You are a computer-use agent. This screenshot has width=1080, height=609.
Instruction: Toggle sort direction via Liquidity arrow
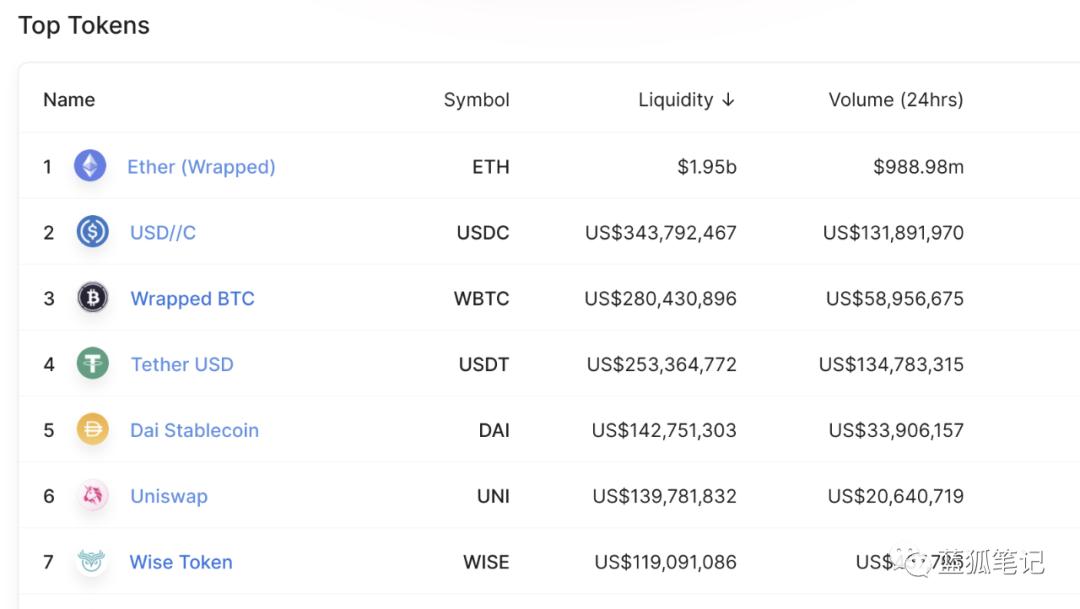(728, 100)
